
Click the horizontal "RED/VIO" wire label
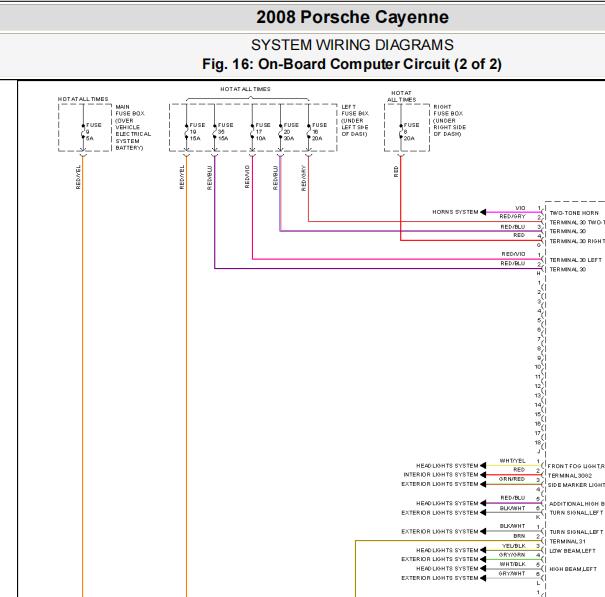pyautogui.click(x=513, y=254)
